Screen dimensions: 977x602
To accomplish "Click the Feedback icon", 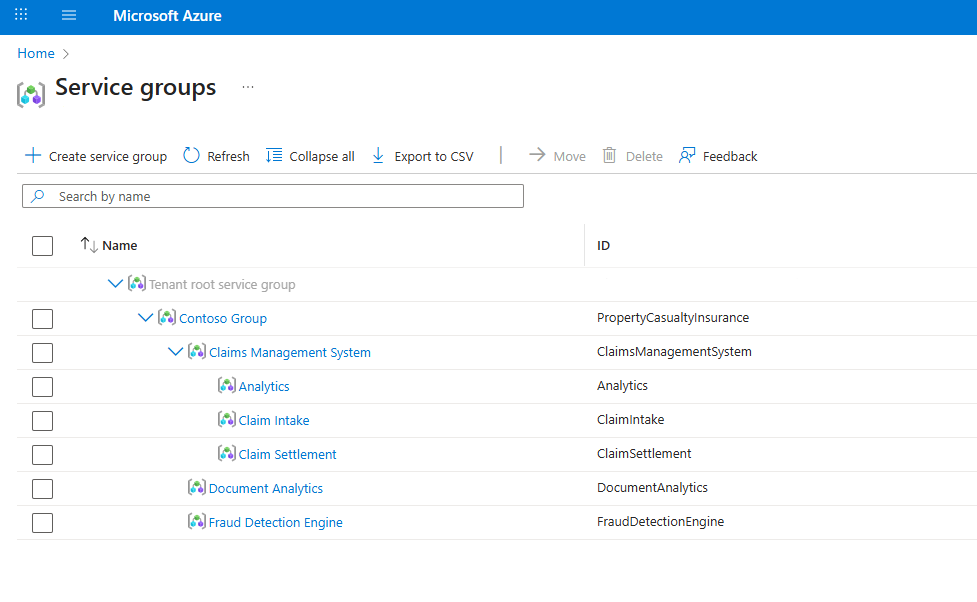I will 687,155.
